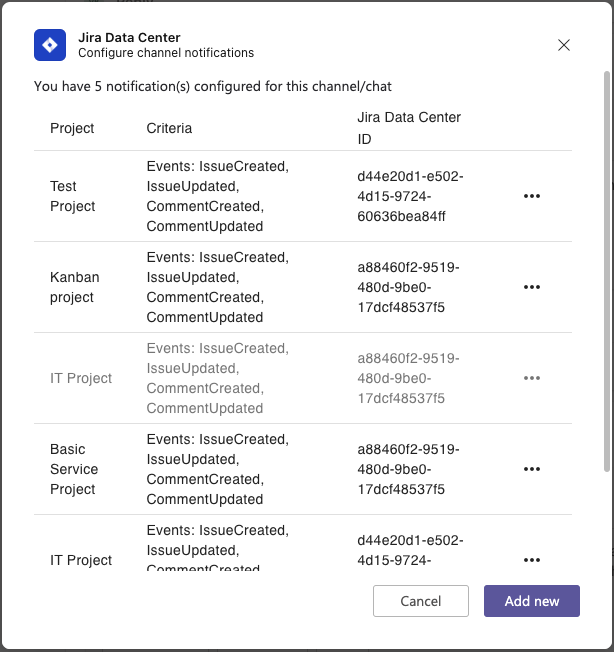Click the Cancel button

(x=421, y=601)
